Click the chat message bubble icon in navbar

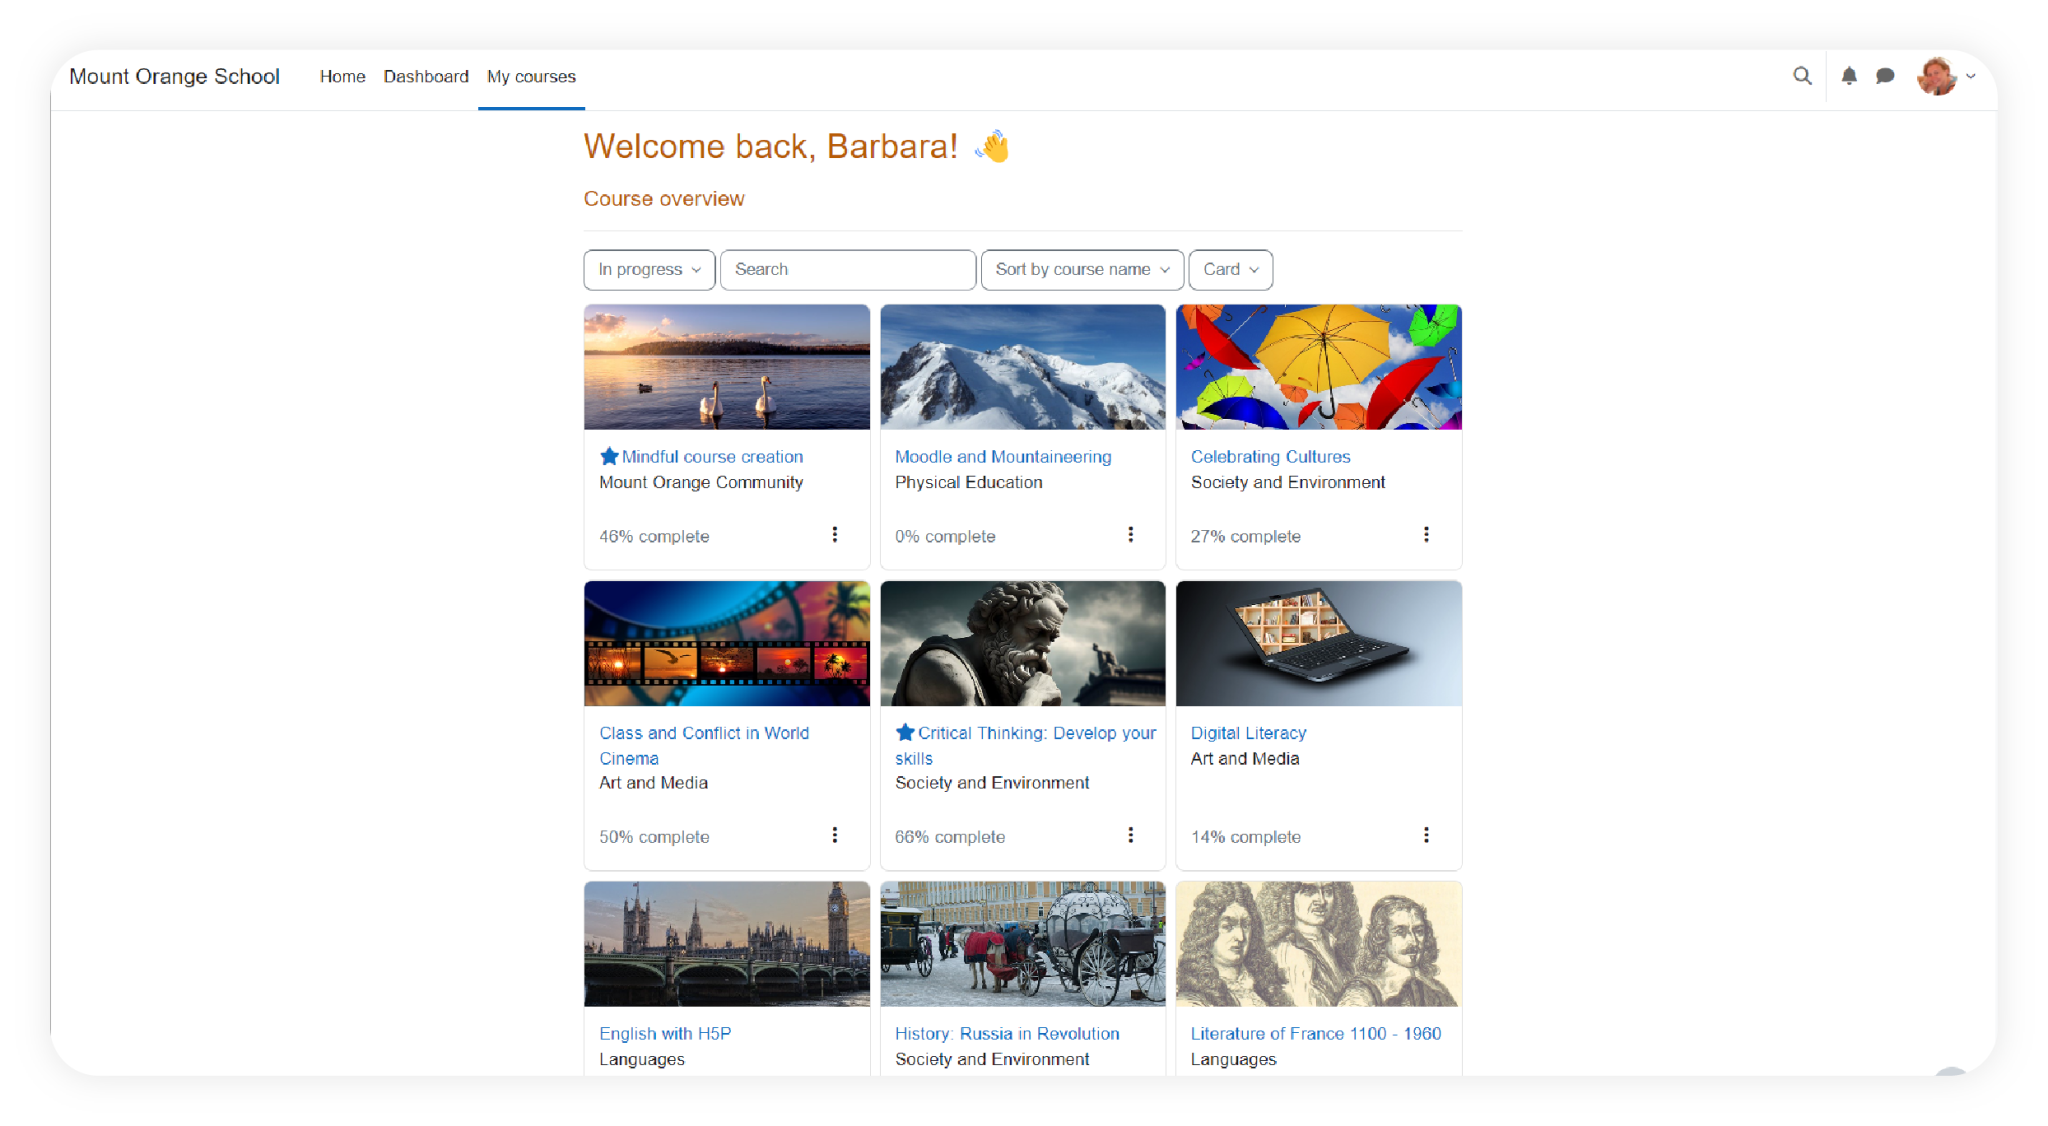pyautogui.click(x=1886, y=76)
